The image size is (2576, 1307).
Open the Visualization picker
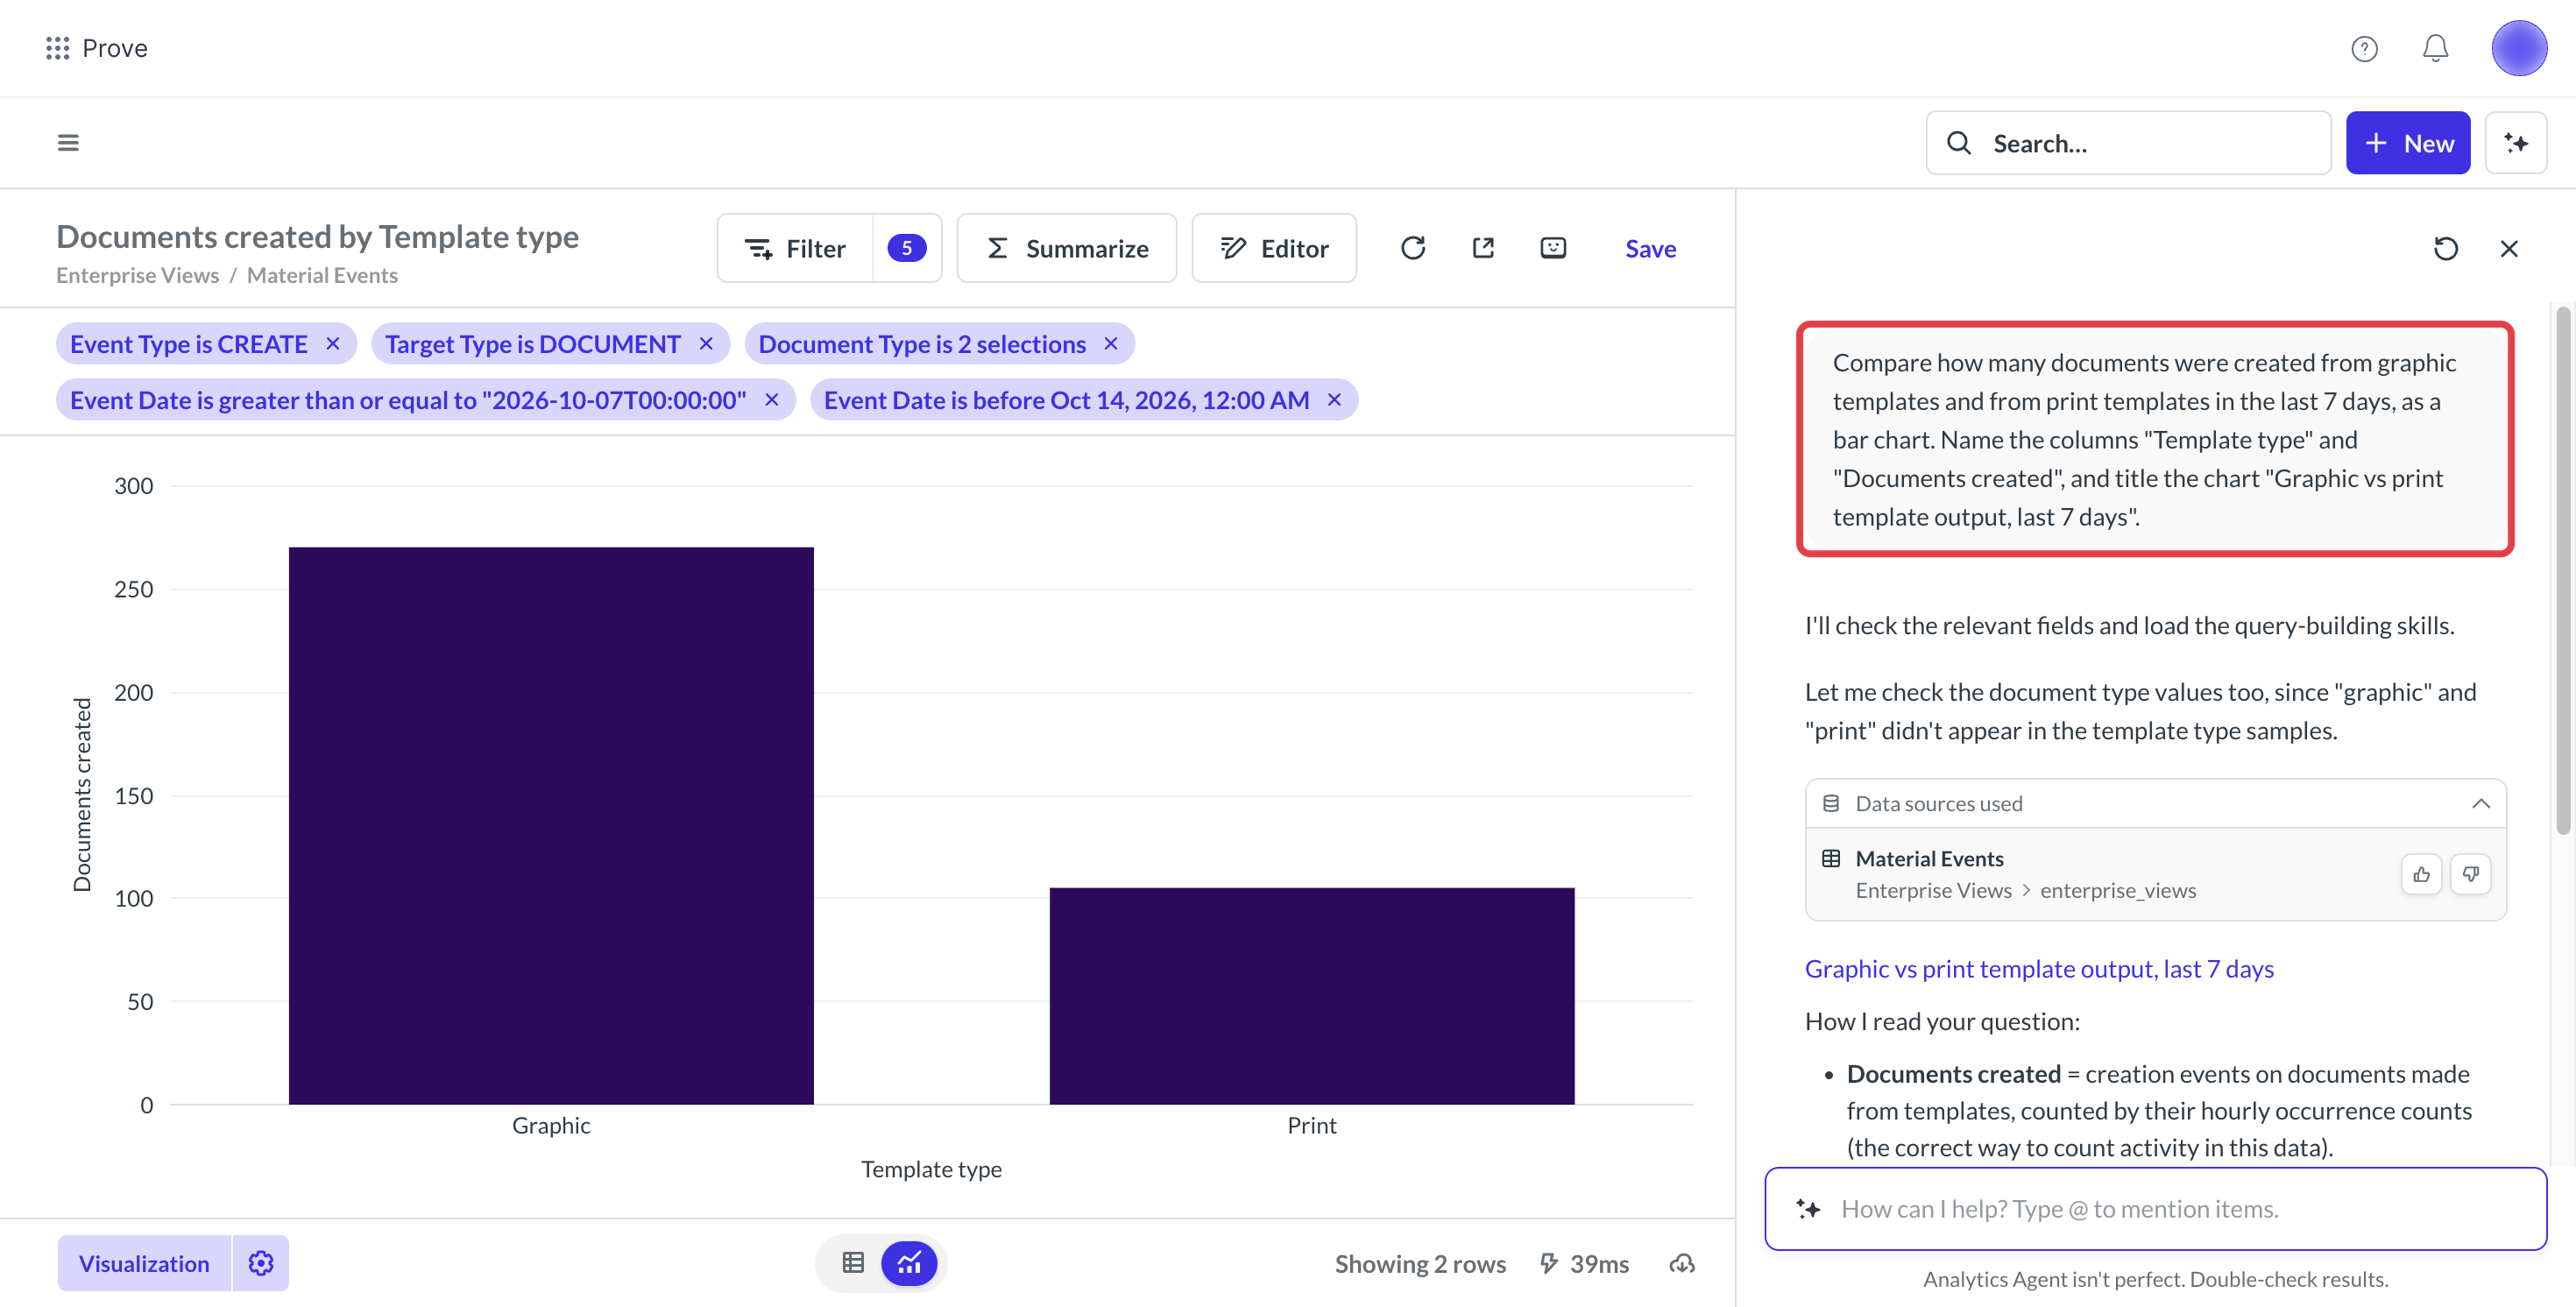coord(144,1263)
